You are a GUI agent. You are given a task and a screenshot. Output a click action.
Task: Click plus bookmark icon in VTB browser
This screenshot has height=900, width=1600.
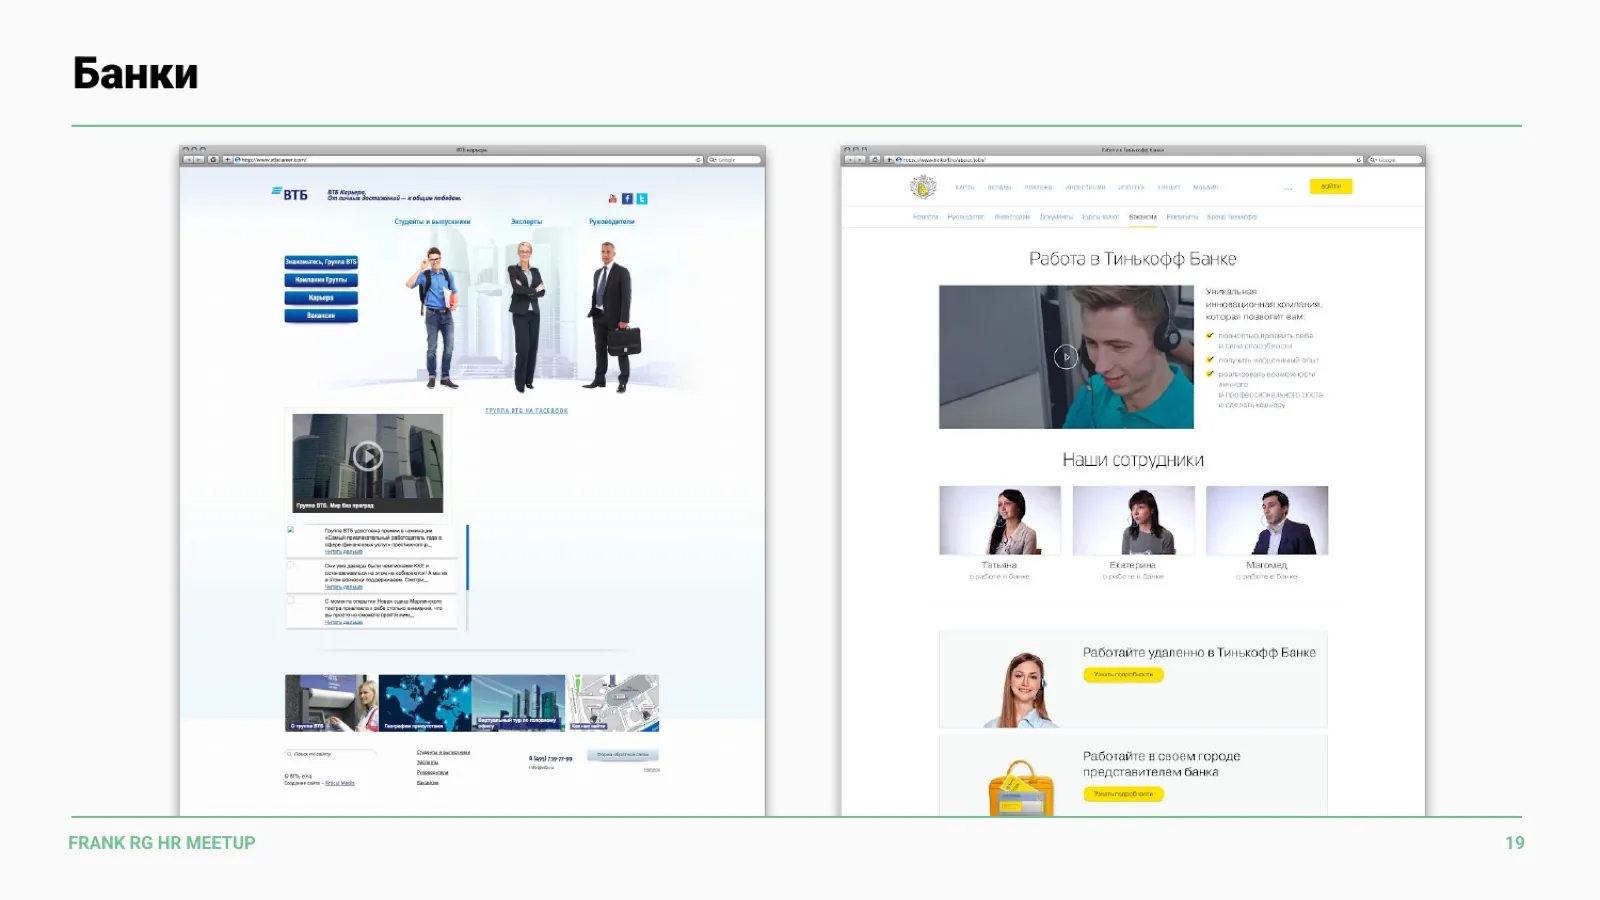coord(227,160)
